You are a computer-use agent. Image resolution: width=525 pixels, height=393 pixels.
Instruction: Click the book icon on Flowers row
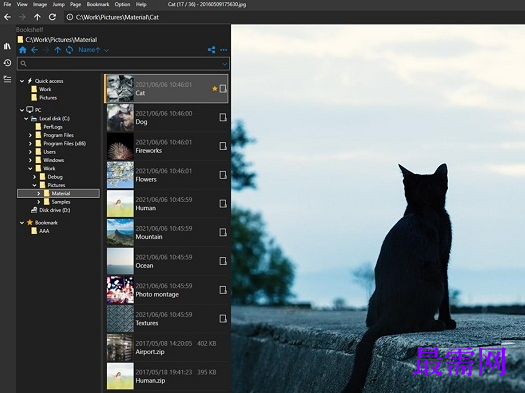coord(223,175)
